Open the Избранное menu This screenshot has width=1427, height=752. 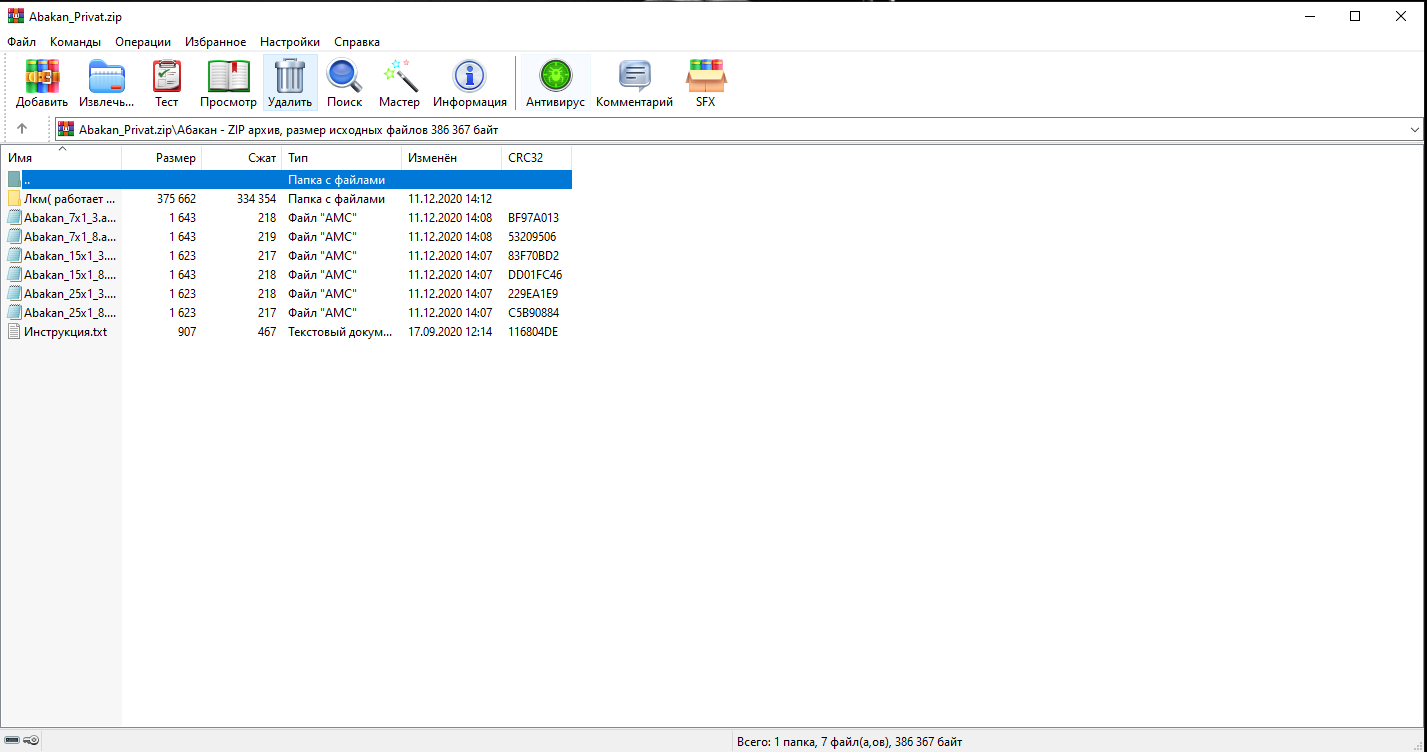click(215, 42)
